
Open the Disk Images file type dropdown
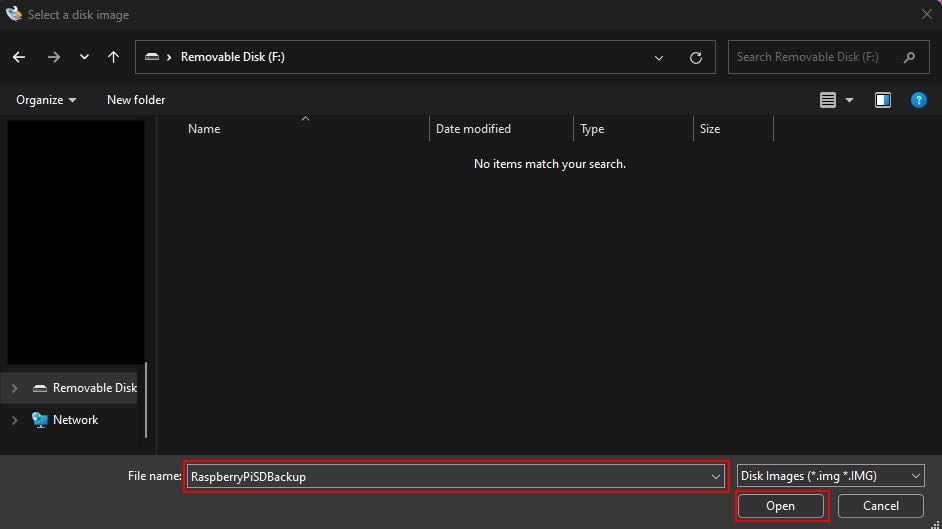(830, 476)
